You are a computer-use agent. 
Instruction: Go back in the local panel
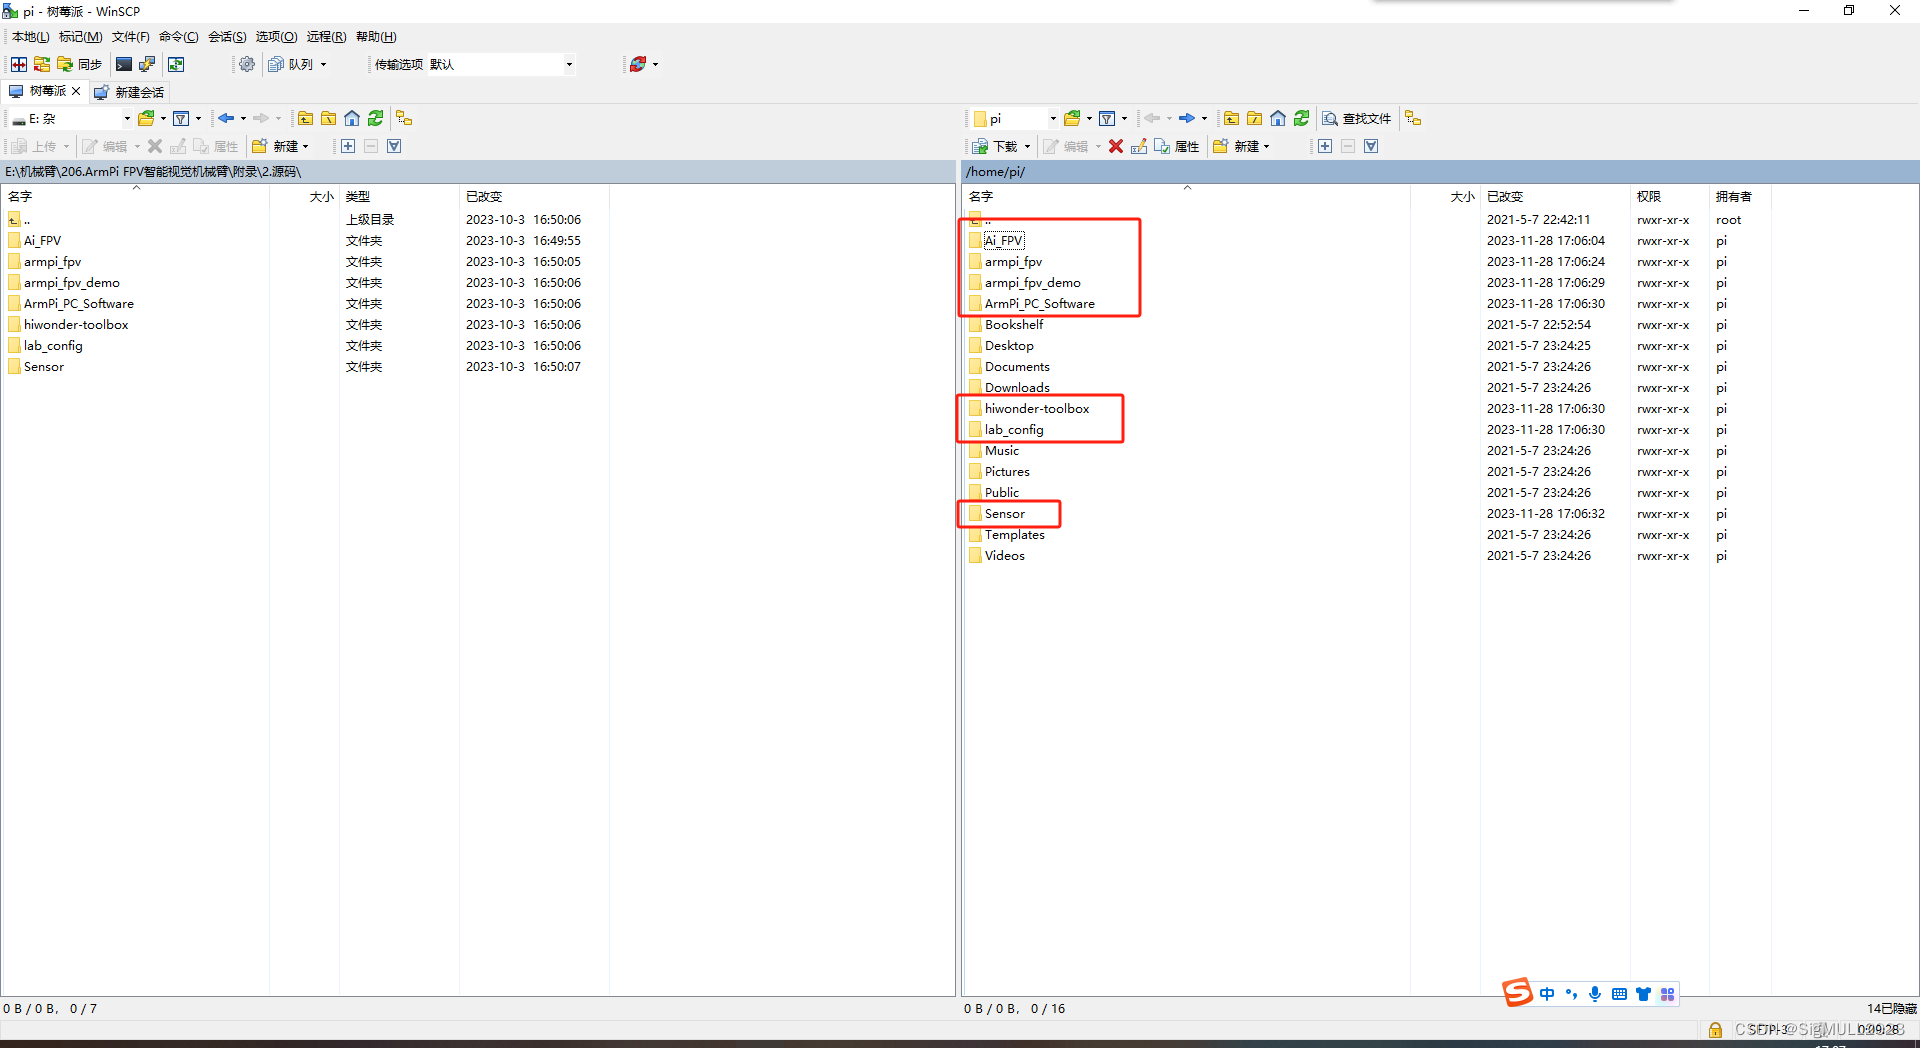226,118
